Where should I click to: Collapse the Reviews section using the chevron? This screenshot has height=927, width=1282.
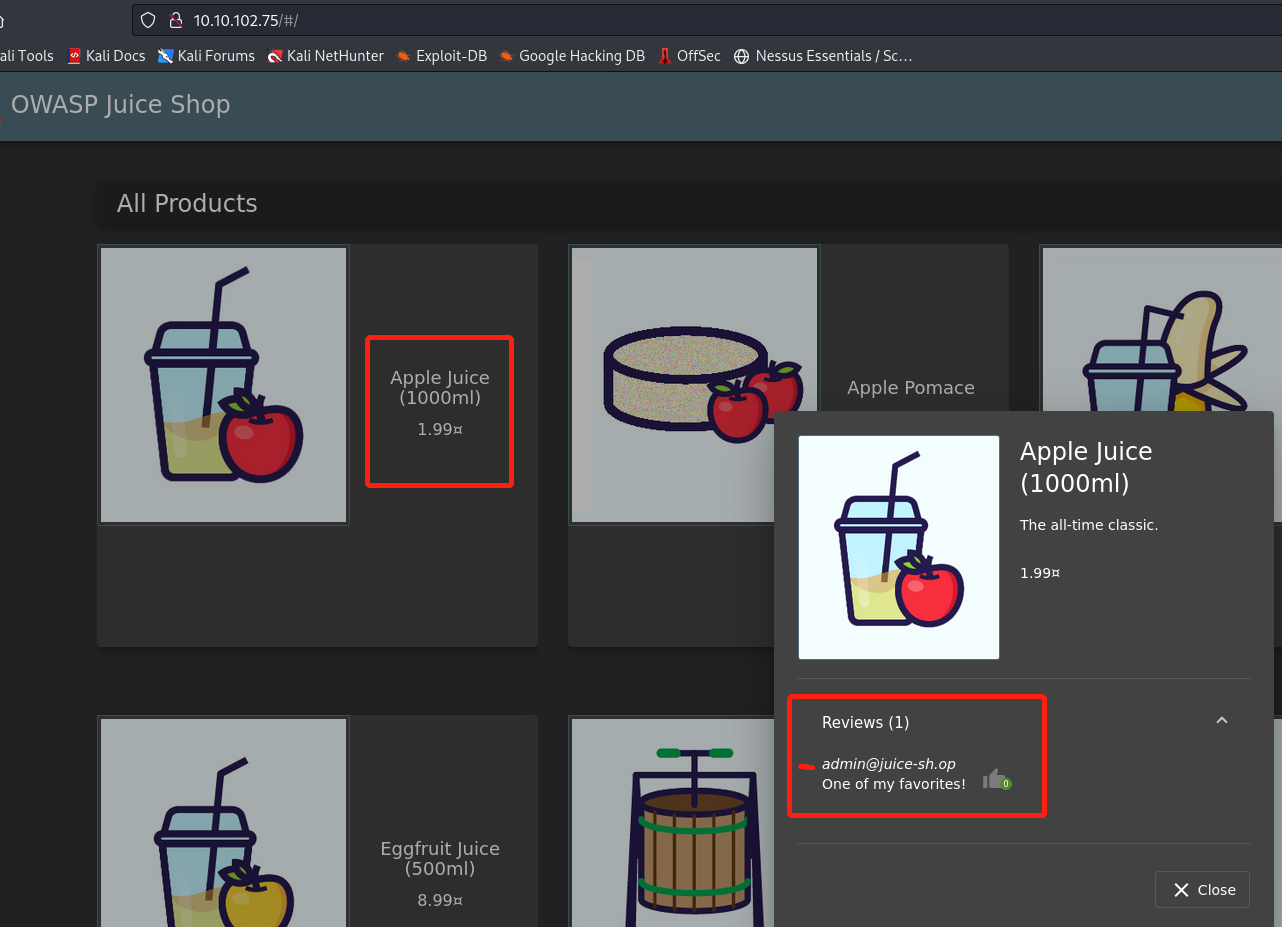pos(1221,721)
